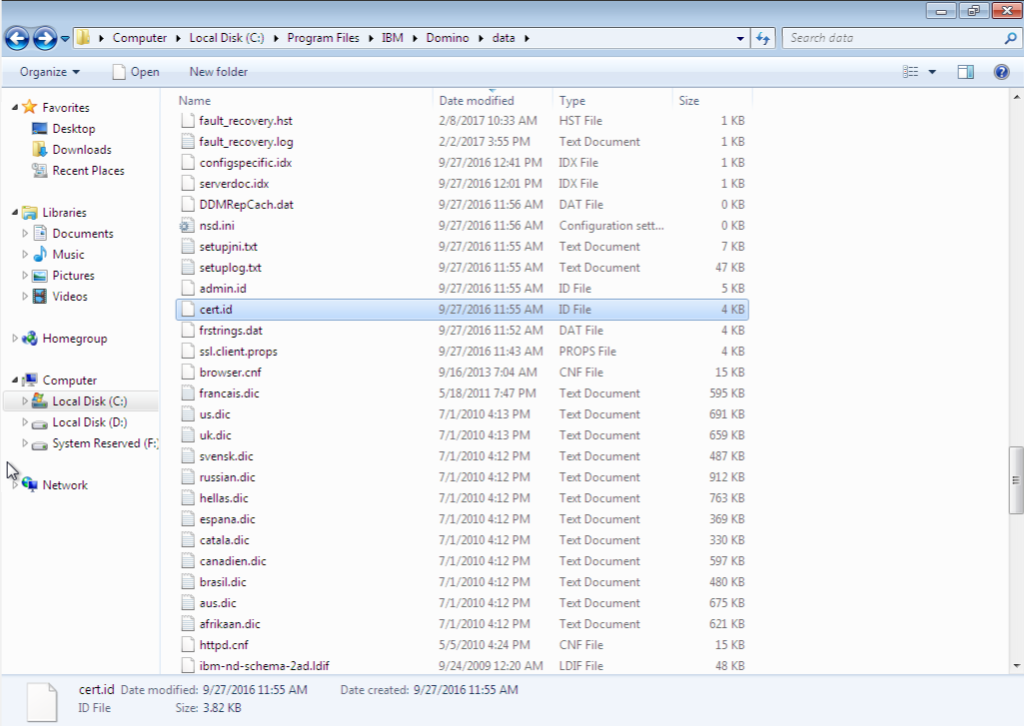
Task: Click the Domino breadcrumb in address bar
Action: pyautogui.click(x=448, y=38)
